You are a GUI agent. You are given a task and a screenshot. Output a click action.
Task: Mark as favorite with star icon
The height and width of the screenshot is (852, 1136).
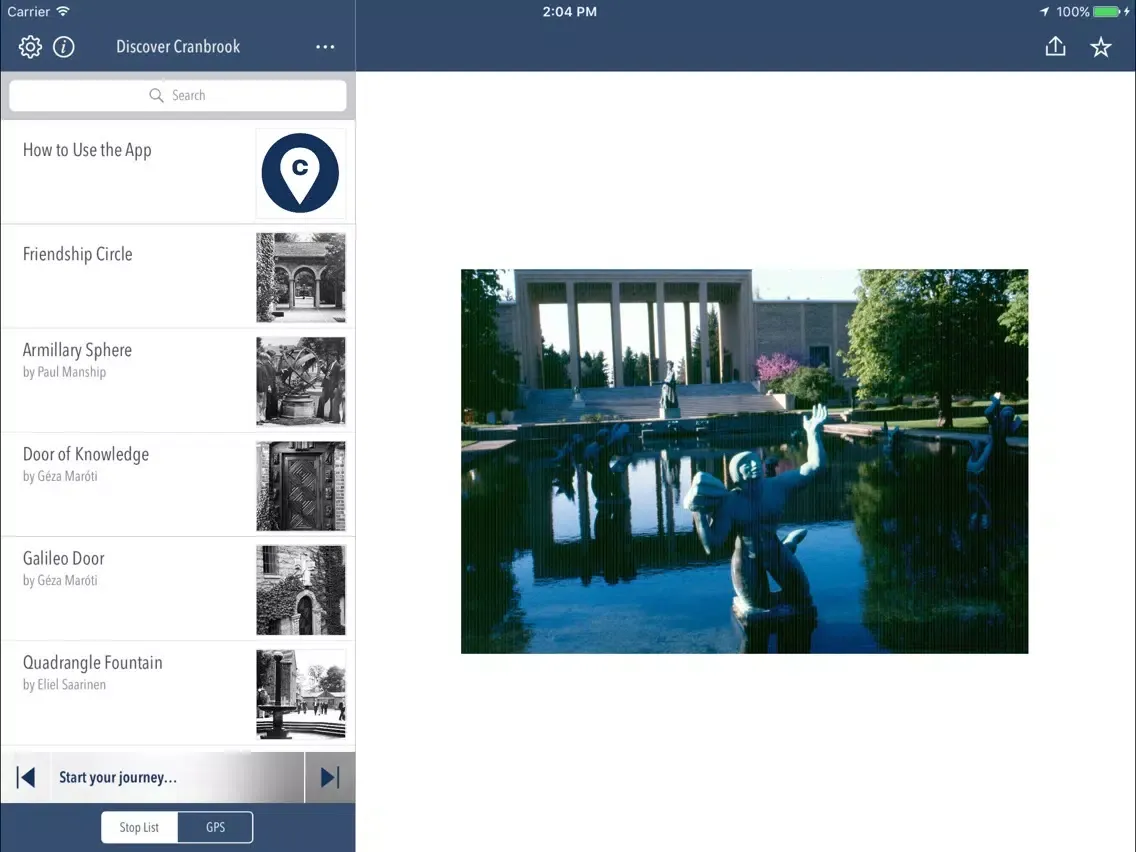click(1100, 47)
